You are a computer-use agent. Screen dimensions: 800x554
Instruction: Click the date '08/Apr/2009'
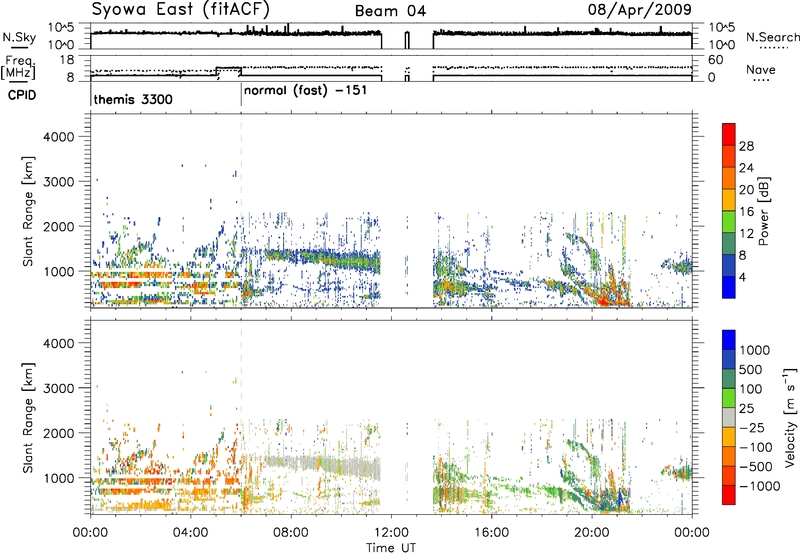coord(640,9)
